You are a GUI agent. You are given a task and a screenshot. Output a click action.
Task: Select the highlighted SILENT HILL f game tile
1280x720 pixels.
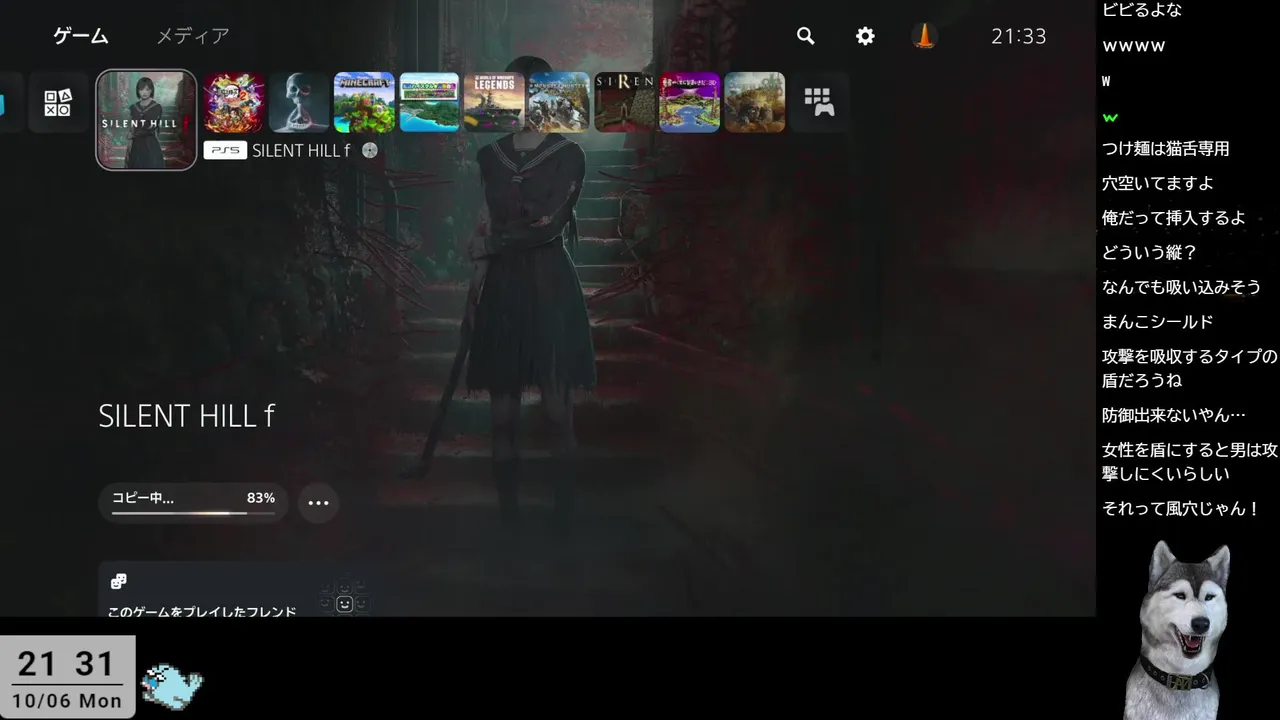click(146, 119)
